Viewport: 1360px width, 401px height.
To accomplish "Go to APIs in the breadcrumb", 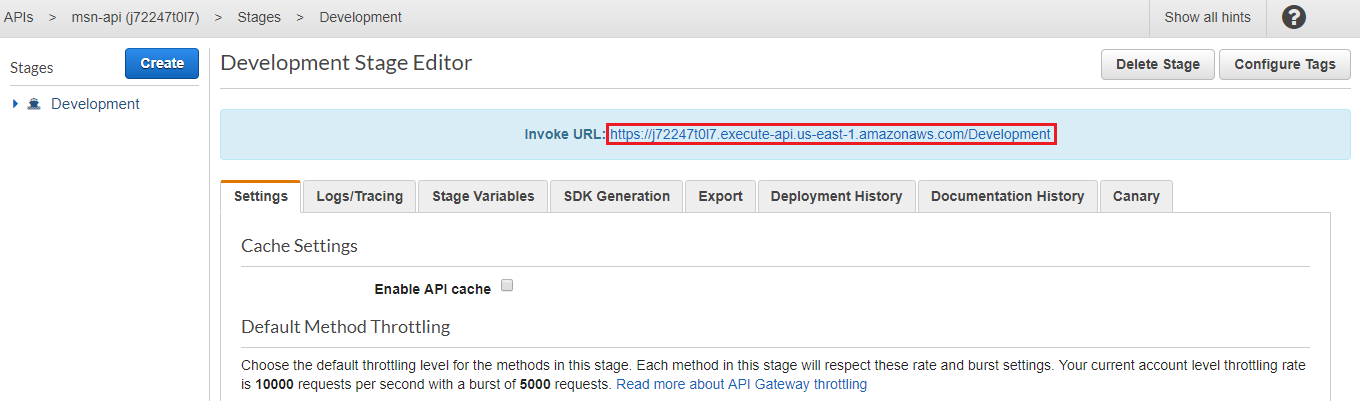I will click(19, 17).
